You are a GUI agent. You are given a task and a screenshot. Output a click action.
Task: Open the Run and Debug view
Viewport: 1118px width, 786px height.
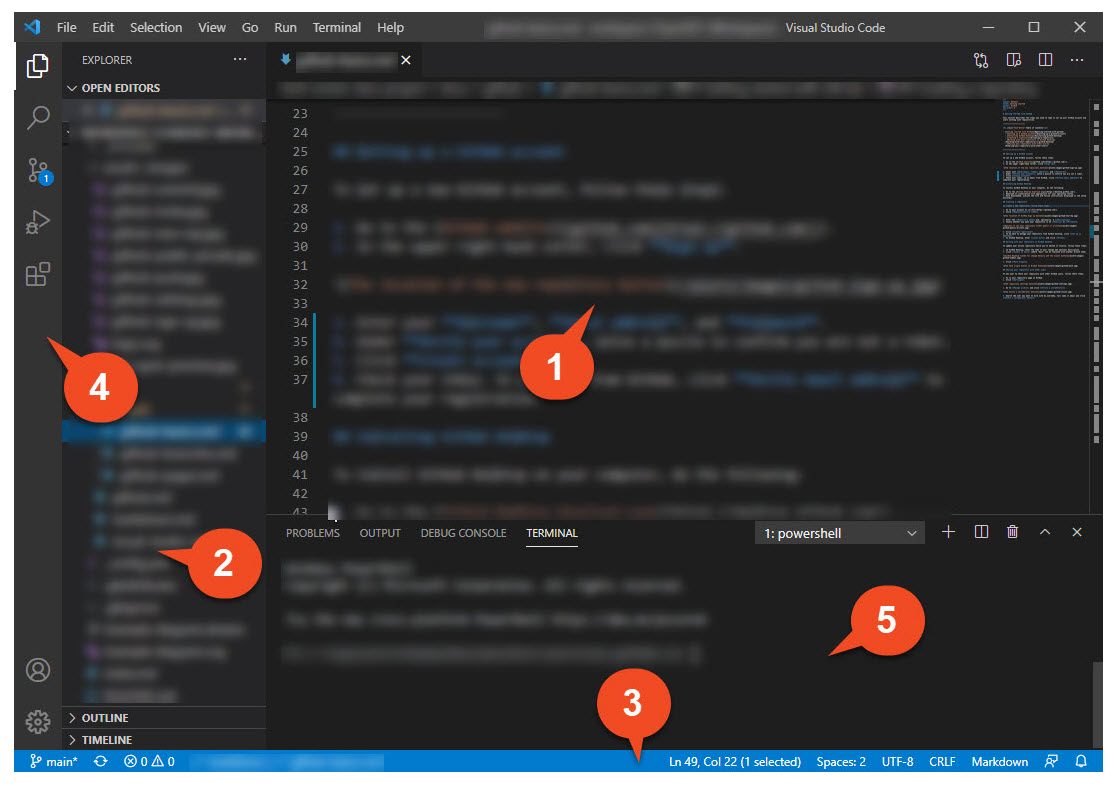[38, 223]
